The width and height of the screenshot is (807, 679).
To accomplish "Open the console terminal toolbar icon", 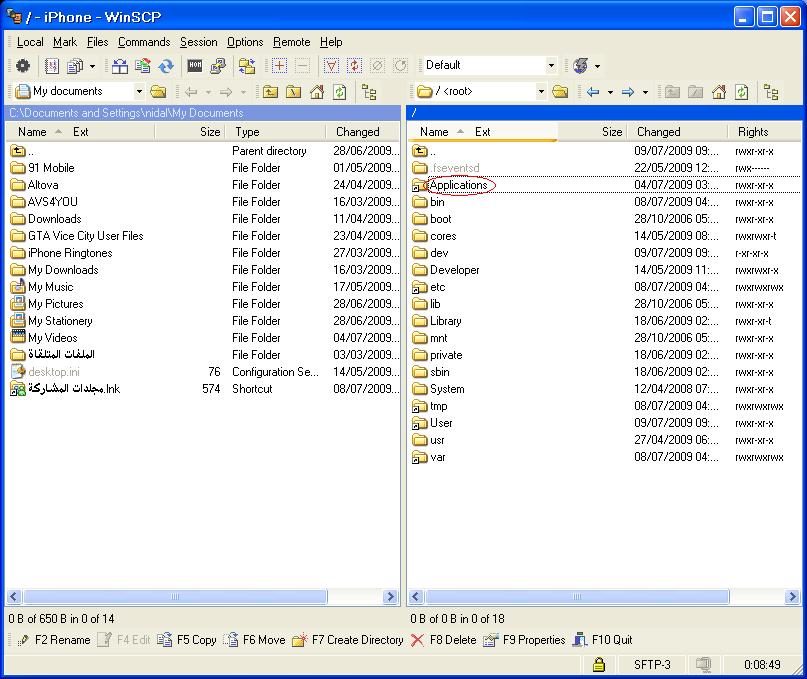I will point(195,66).
